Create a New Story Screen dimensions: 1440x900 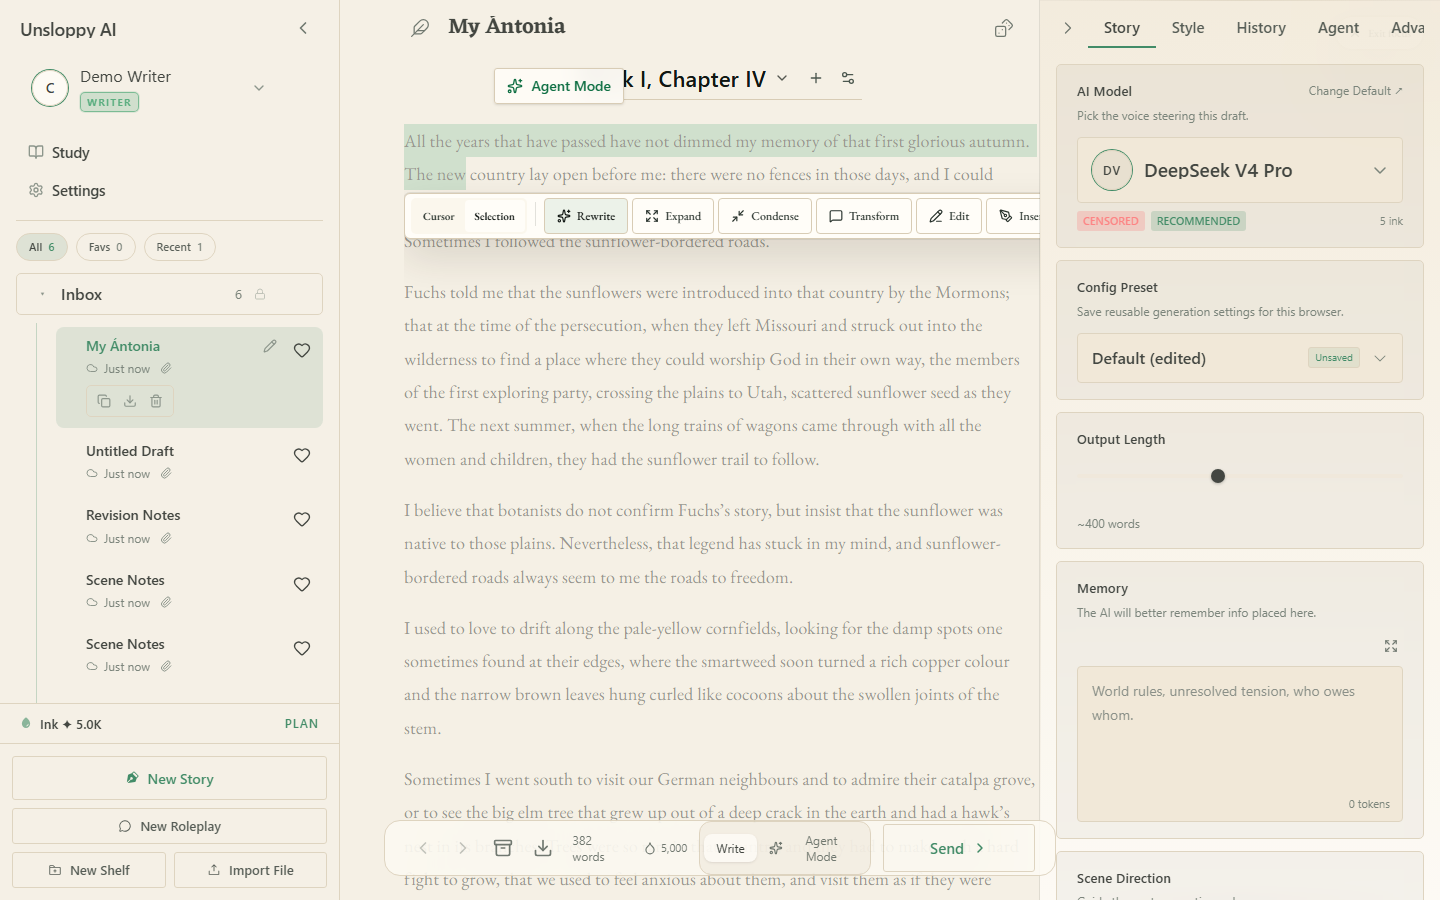169,778
